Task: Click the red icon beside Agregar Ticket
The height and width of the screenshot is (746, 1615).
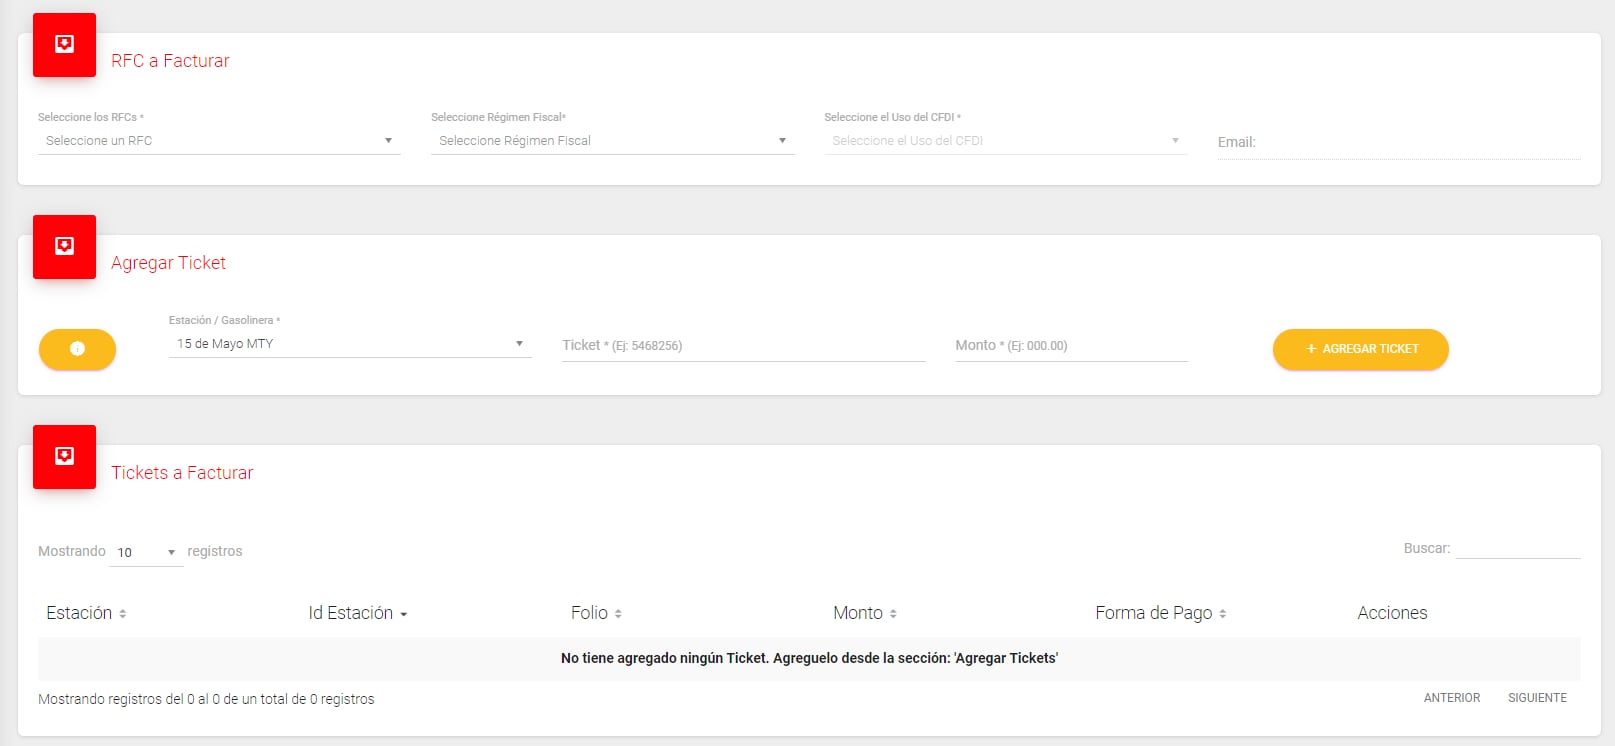Action: (x=64, y=247)
